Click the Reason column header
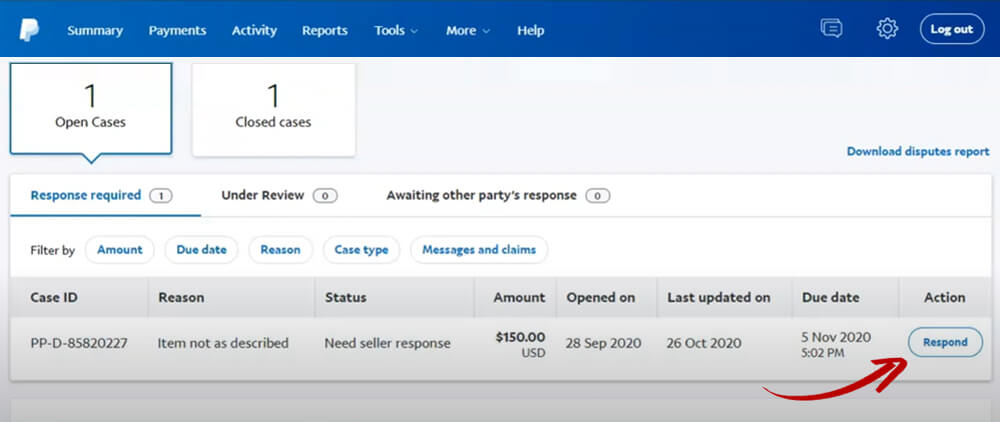The height and width of the screenshot is (422, 1000). 181,298
